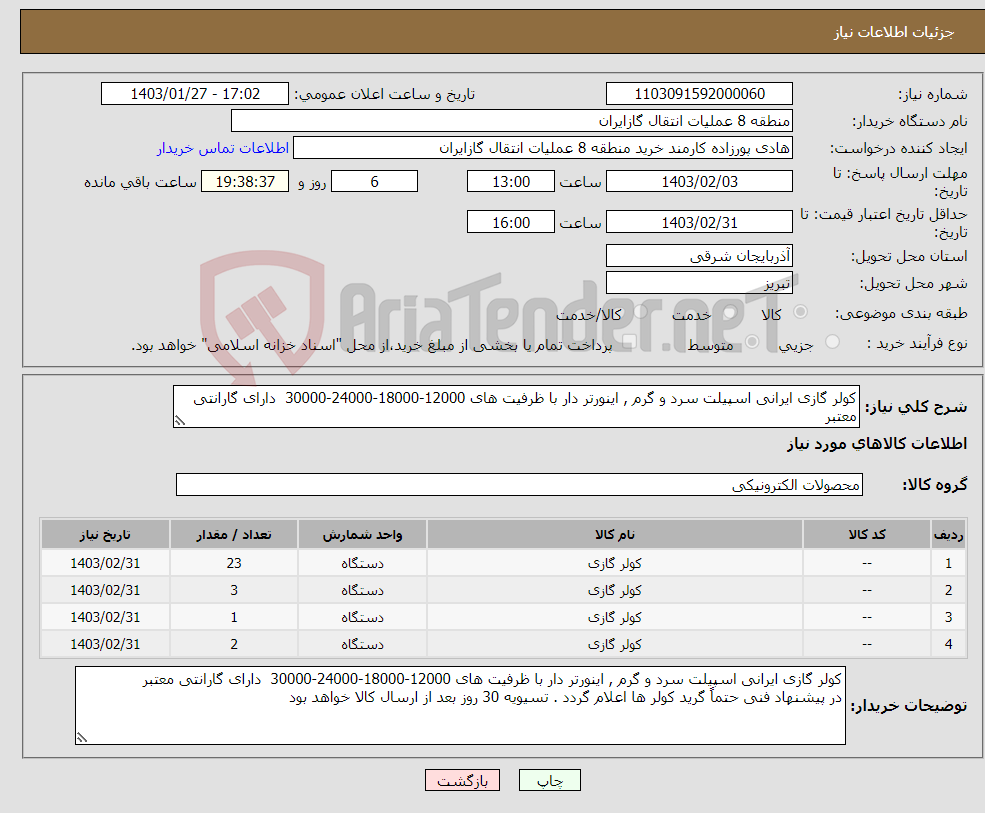Click the تاریخ نیاز column header
This screenshot has height=813, width=985.
105,534
